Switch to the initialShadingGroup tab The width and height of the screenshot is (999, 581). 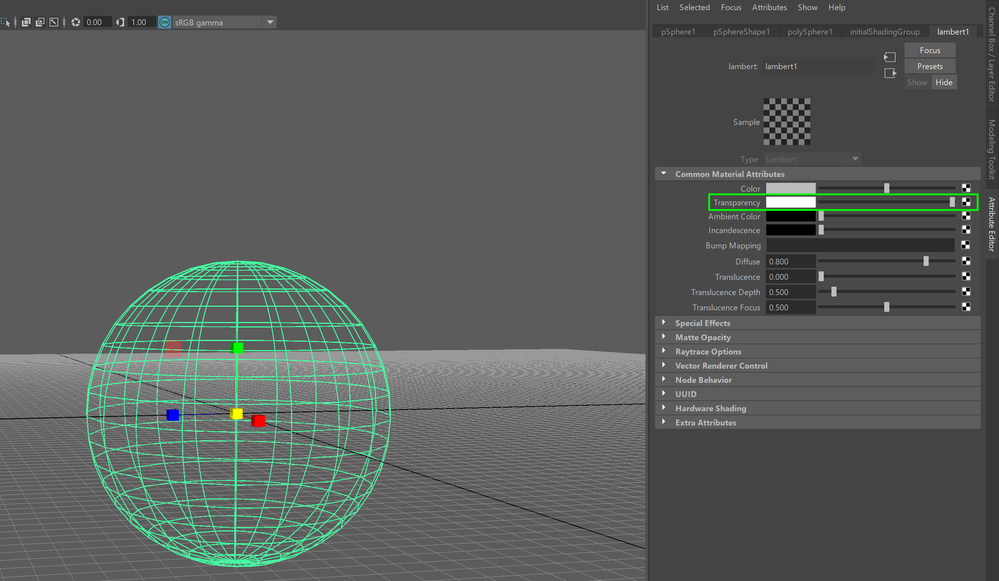point(884,32)
